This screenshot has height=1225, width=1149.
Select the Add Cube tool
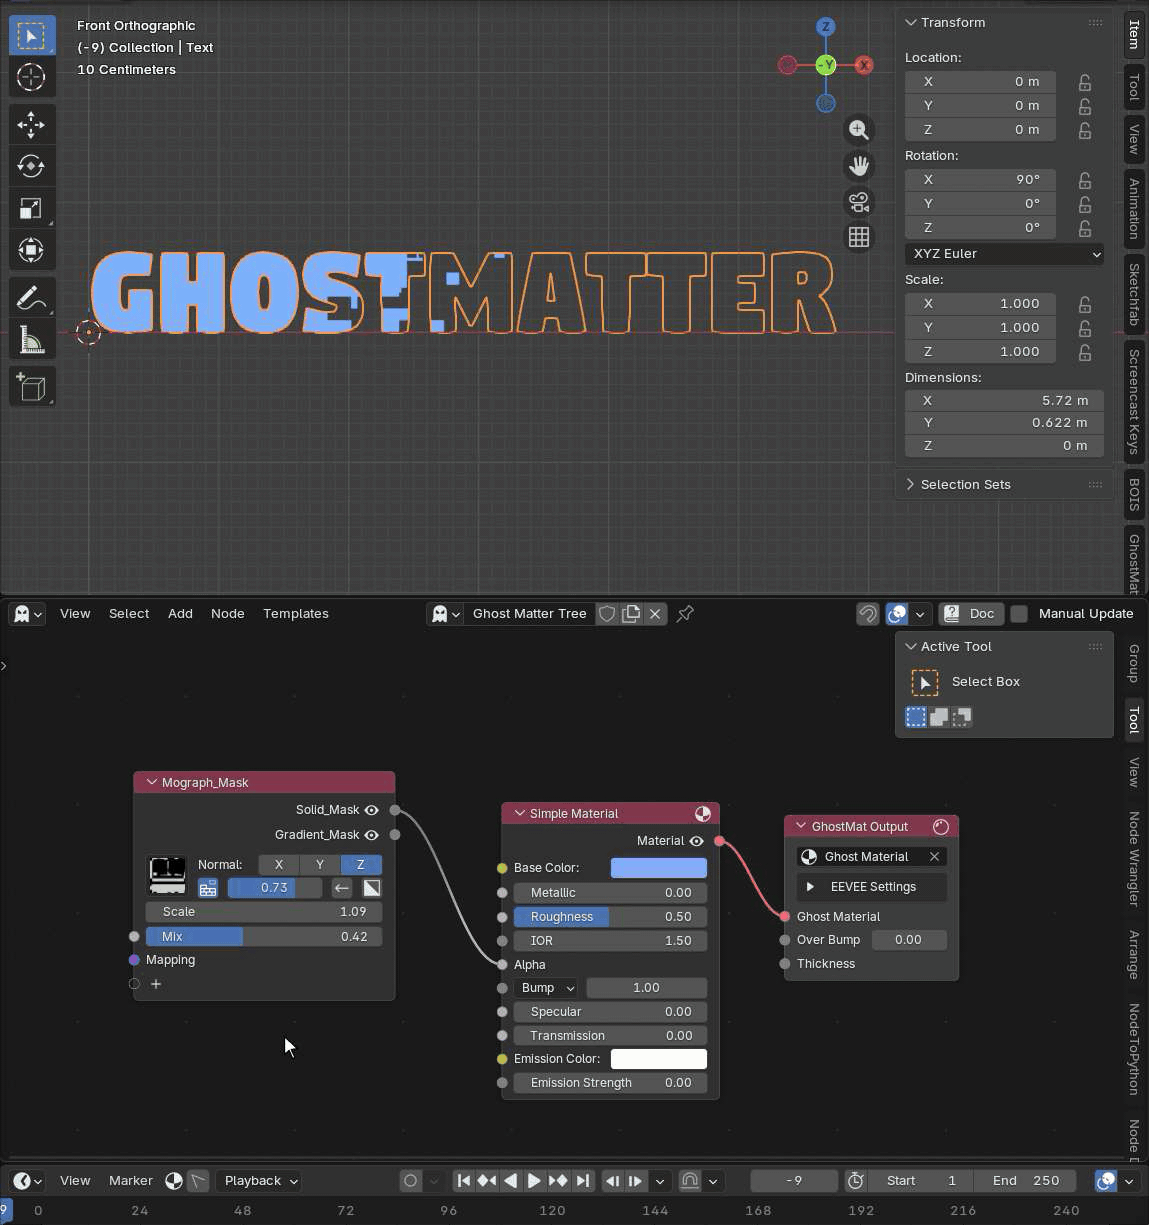click(x=31, y=387)
